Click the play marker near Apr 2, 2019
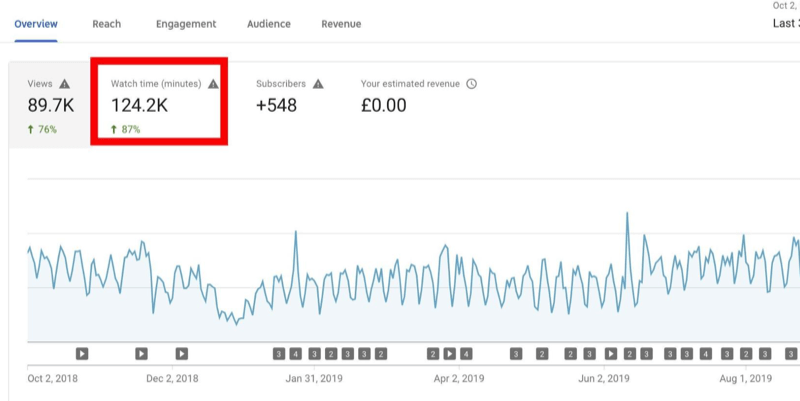The image size is (800, 401). click(x=450, y=353)
